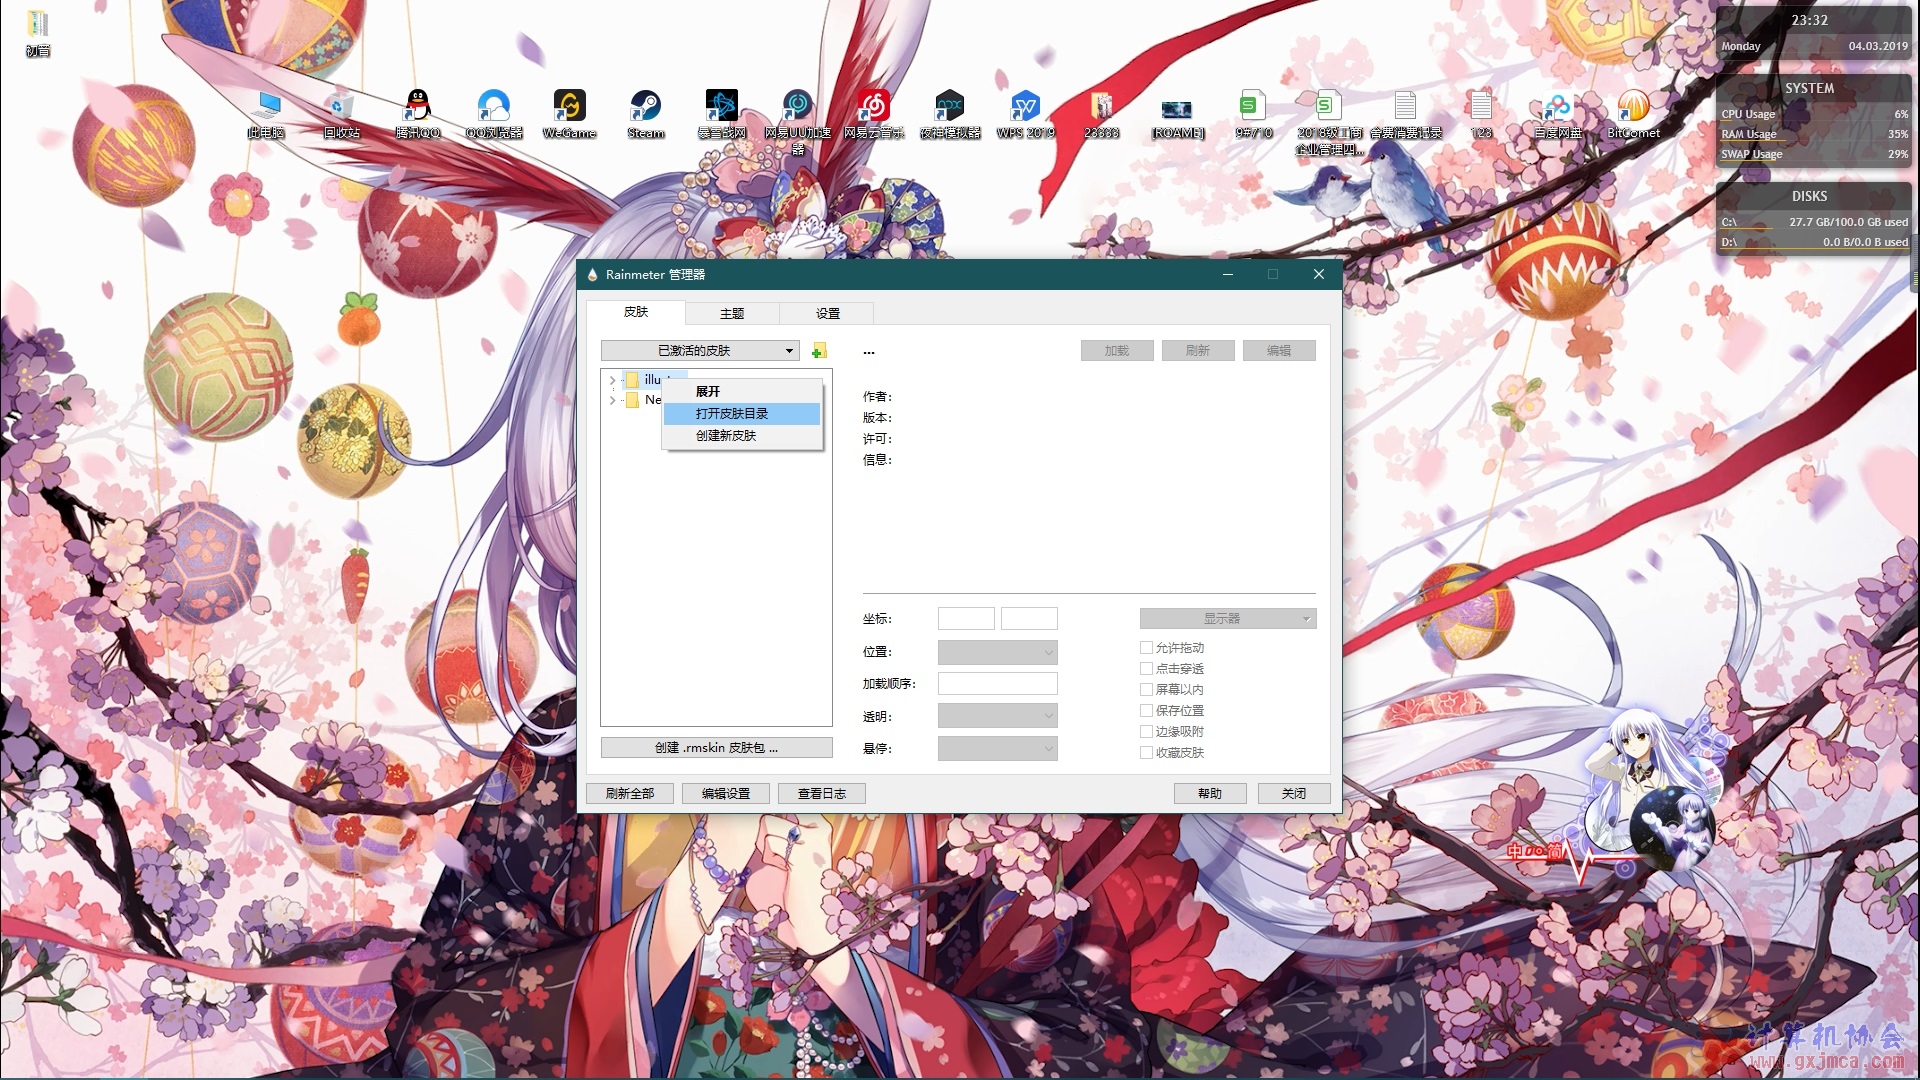The image size is (1920, 1080).
Task: Click the C:\ disk usage bar
Action: 1814,223
